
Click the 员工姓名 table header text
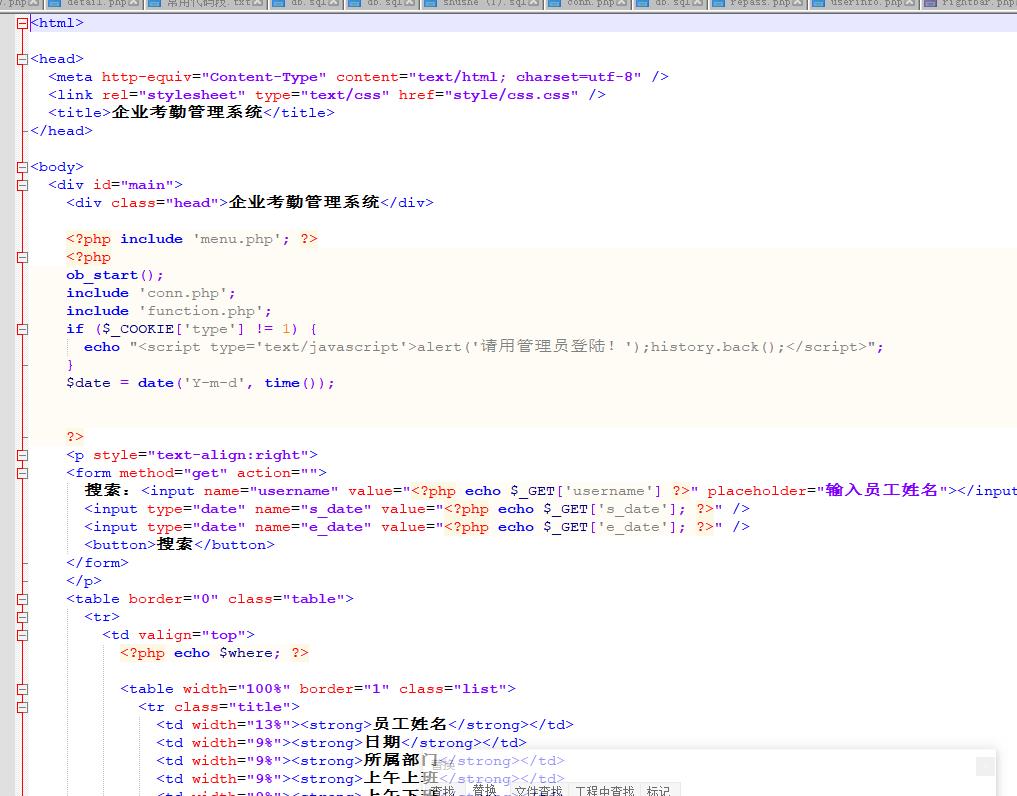click(x=410, y=725)
